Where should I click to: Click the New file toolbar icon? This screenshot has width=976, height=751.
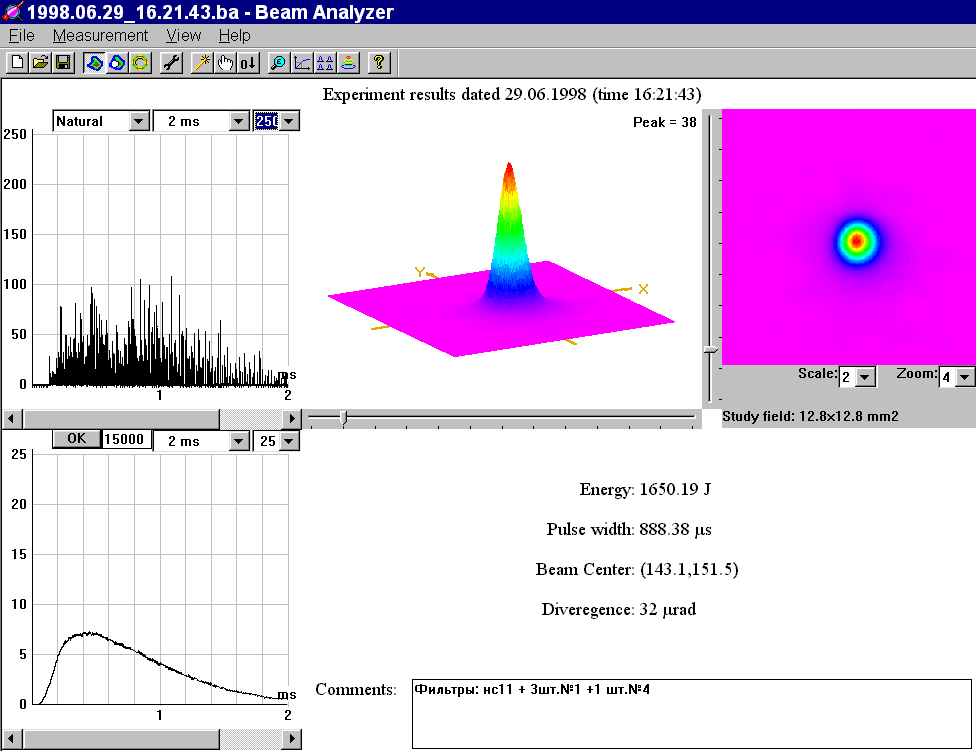pyautogui.click(x=17, y=62)
